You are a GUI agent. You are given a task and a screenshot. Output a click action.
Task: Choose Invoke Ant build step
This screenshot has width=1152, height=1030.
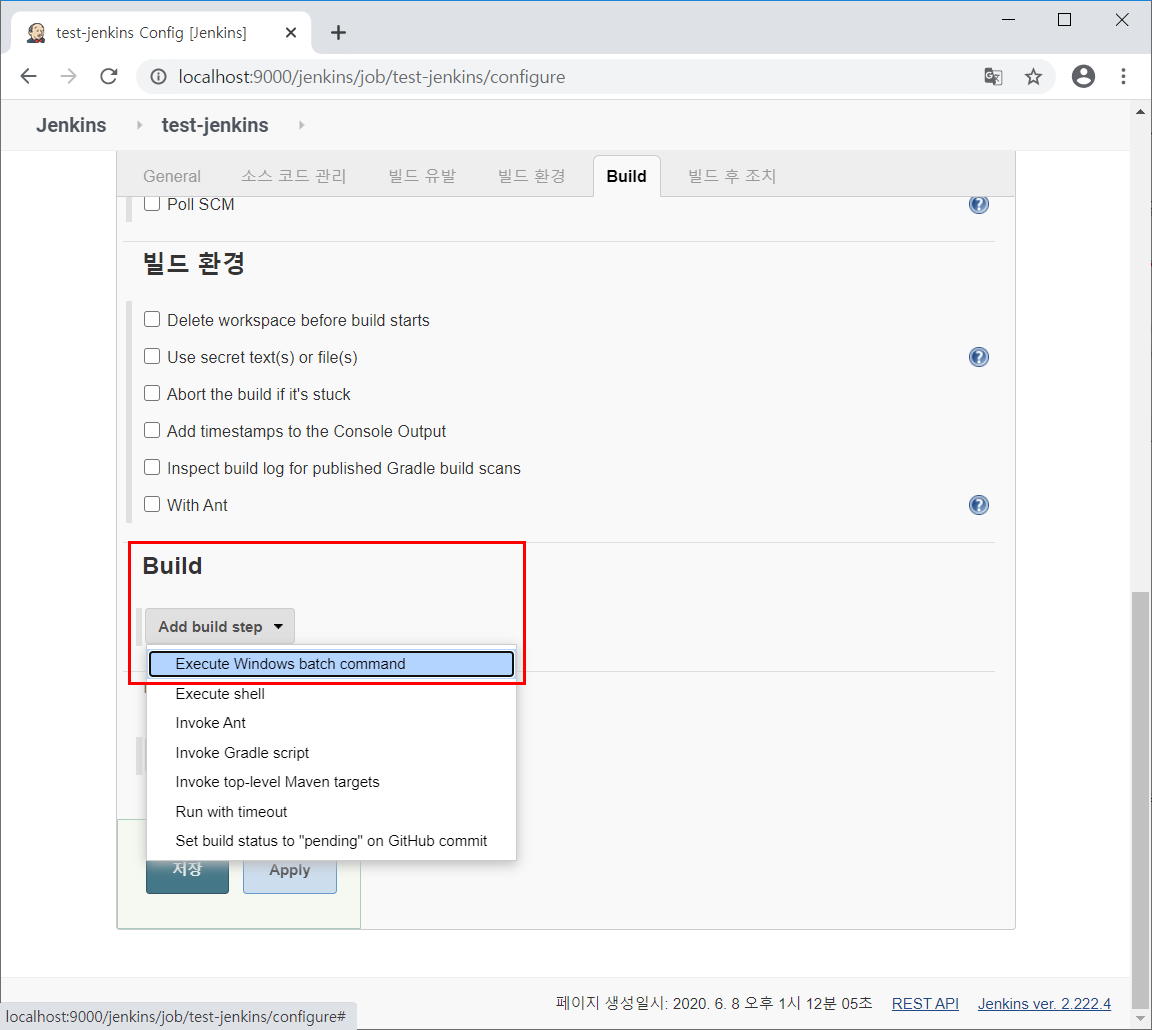331,723
